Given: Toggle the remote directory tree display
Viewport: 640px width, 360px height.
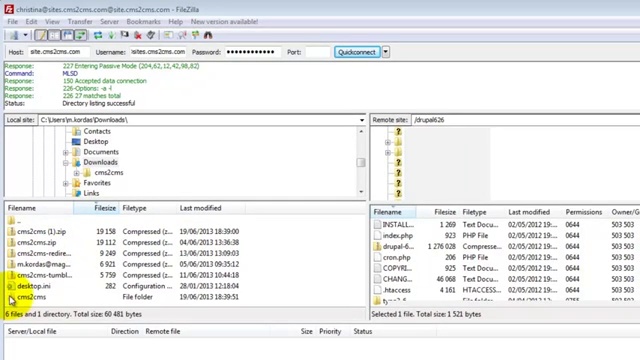Looking at the screenshot, I should 67,36.
